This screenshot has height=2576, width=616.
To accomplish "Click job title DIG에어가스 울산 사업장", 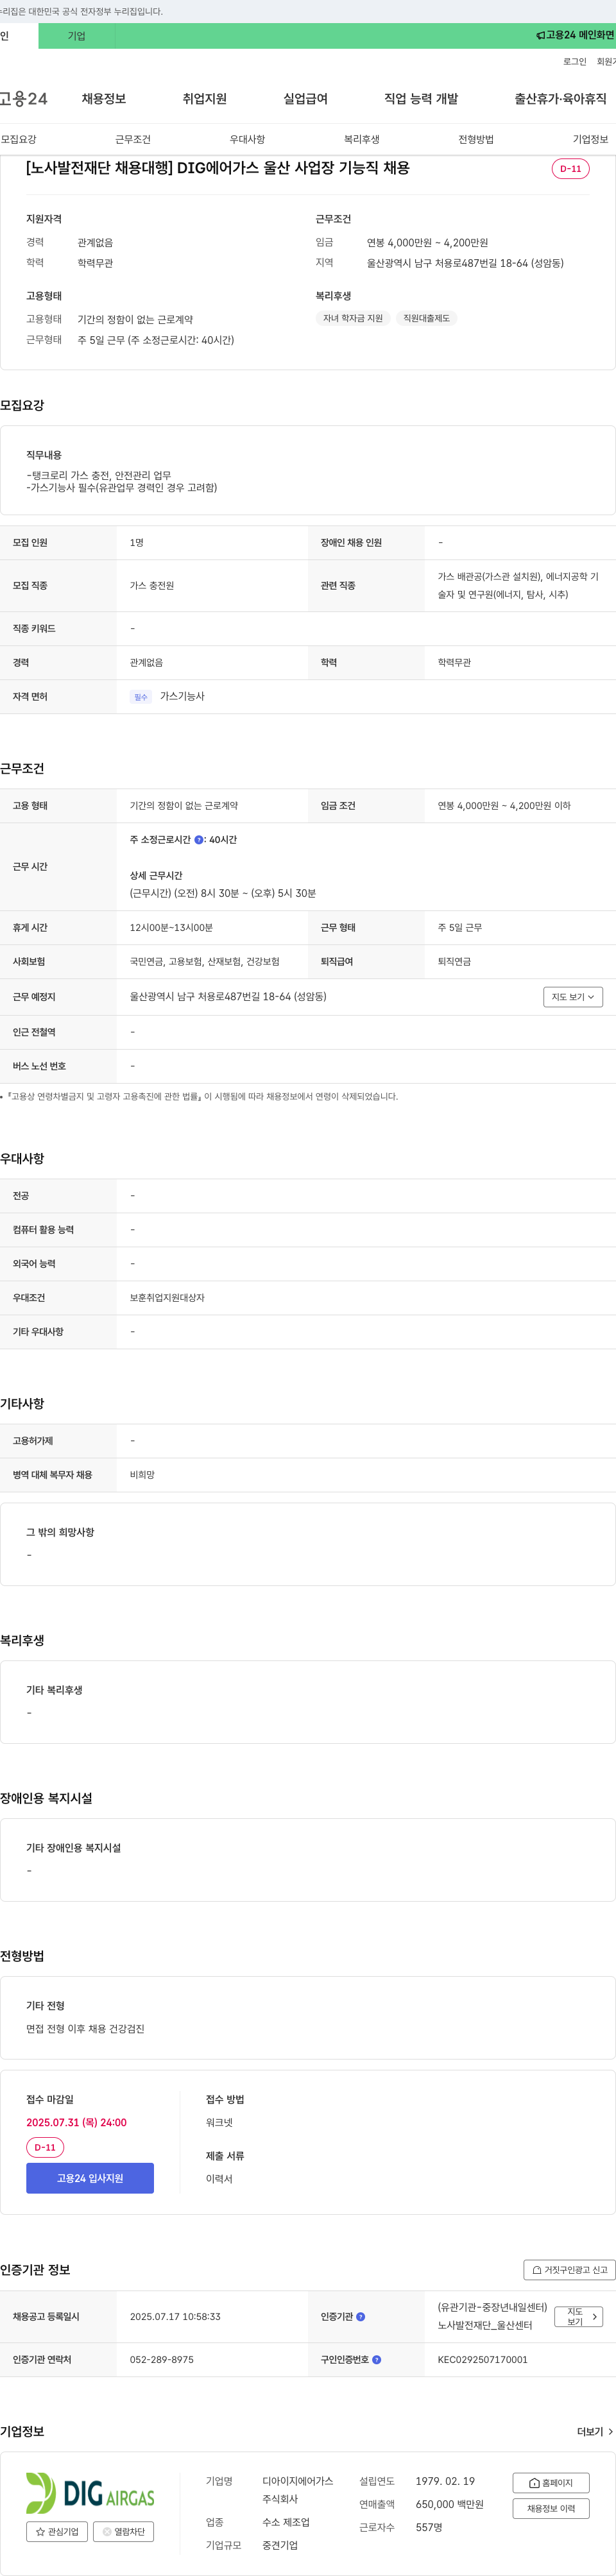I will click(218, 168).
